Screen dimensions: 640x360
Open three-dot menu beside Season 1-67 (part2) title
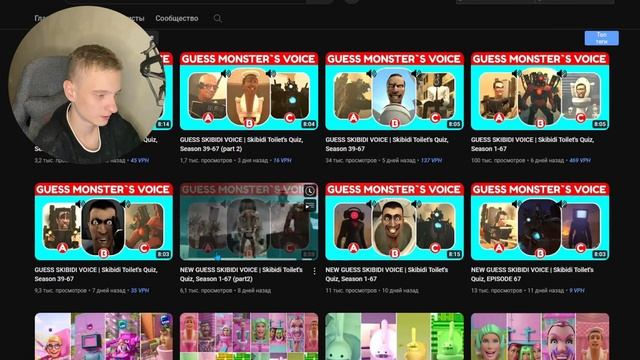(314, 271)
